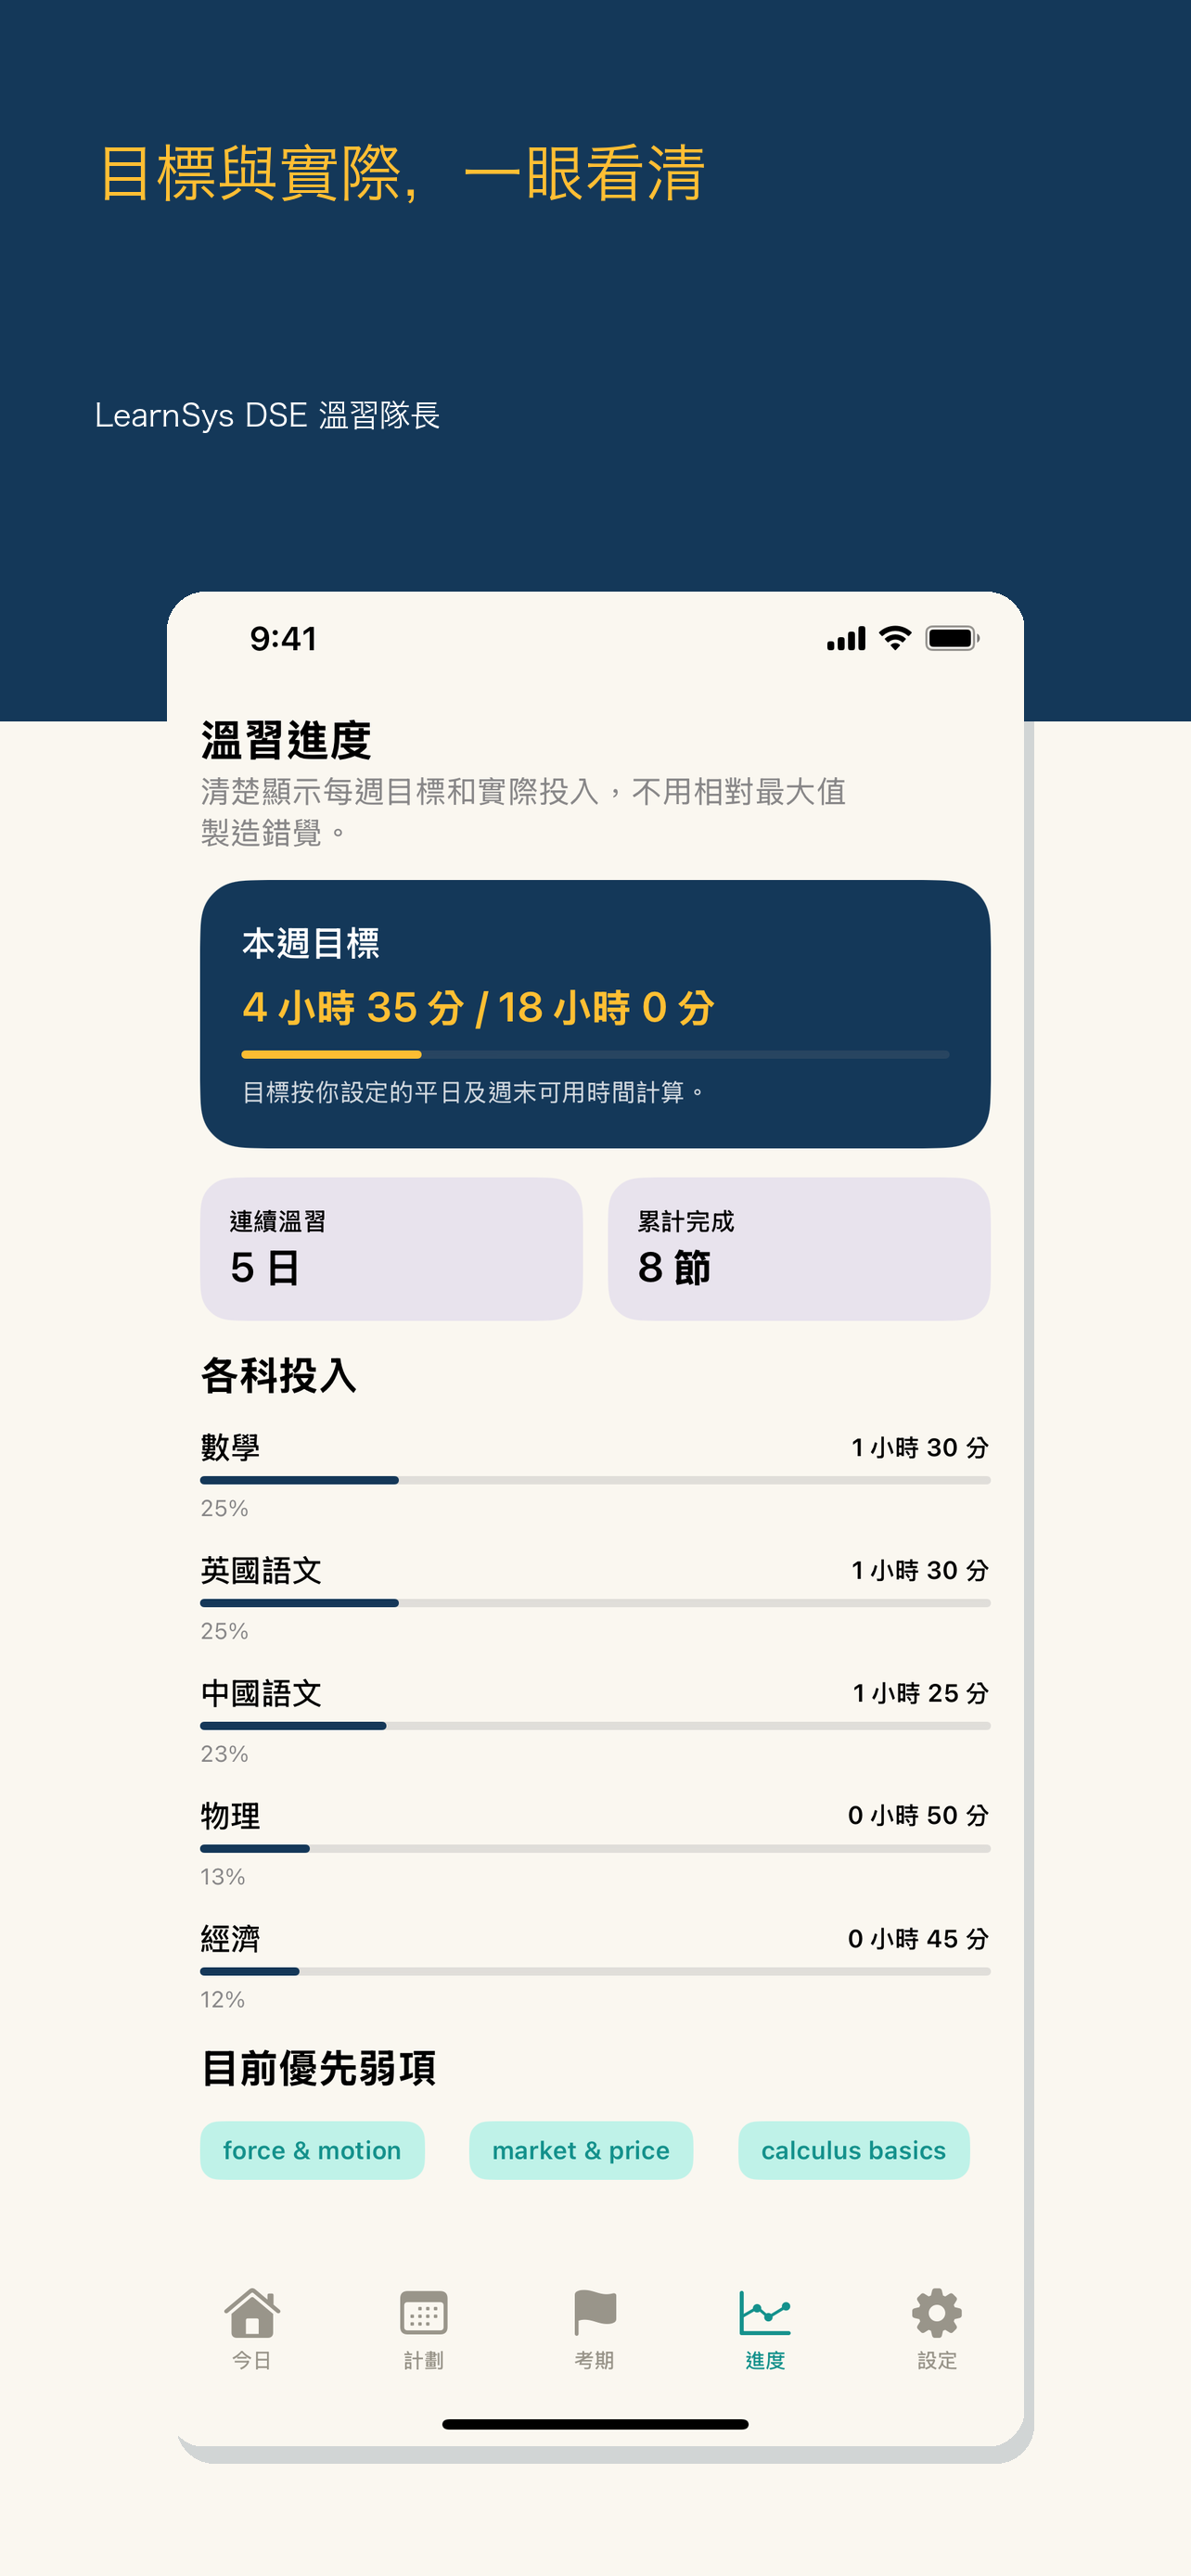
Task: Select the calculus basics chip
Action: pos(854,2150)
